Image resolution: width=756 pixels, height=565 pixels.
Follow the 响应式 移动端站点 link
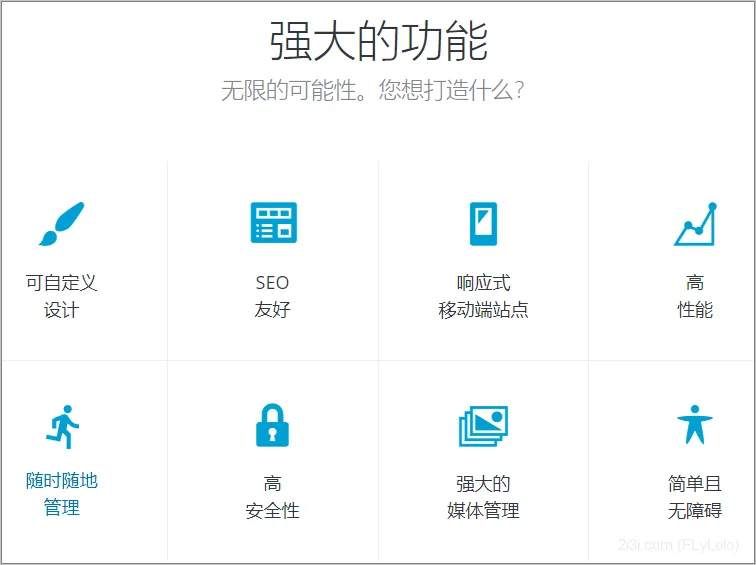point(483,296)
